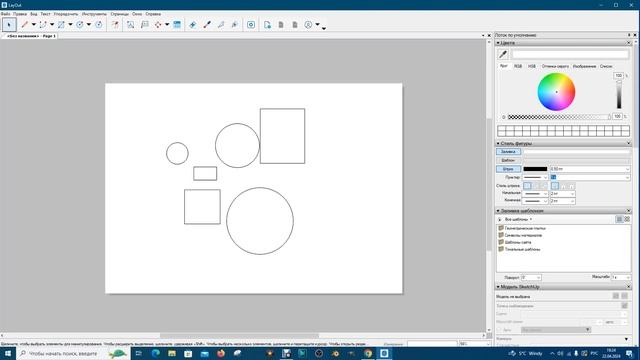This screenshot has height=360, width=640.
Task: Select the Line drawing tool
Action: (25, 24)
